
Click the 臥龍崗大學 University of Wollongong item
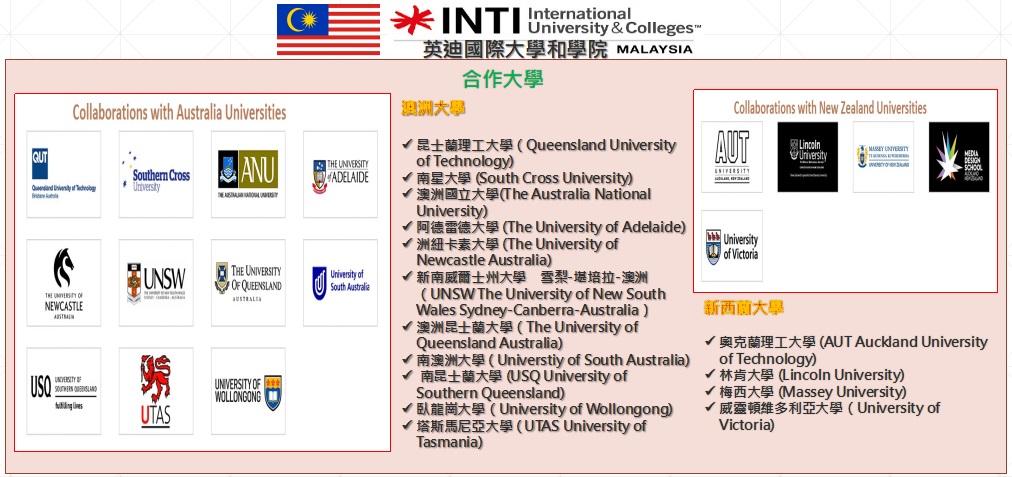click(x=537, y=409)
